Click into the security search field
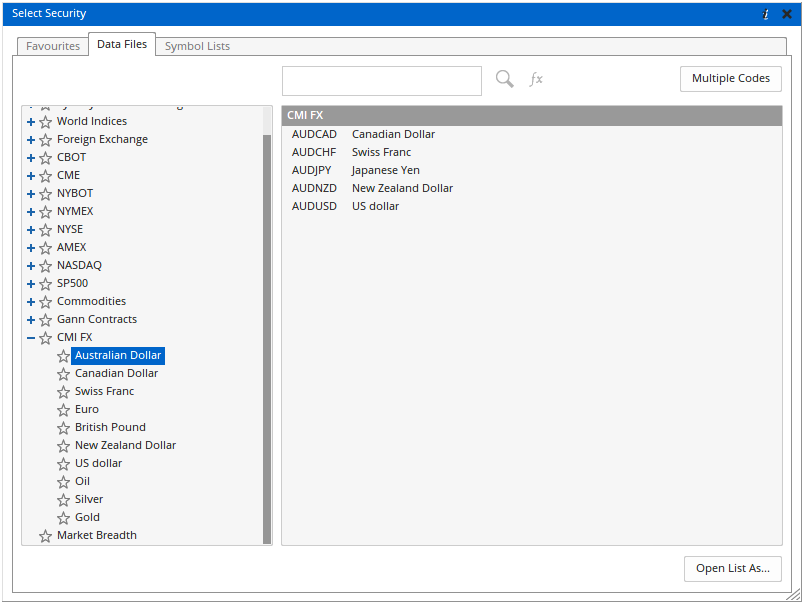The image size is (805, 605). [x=382, y=81]
